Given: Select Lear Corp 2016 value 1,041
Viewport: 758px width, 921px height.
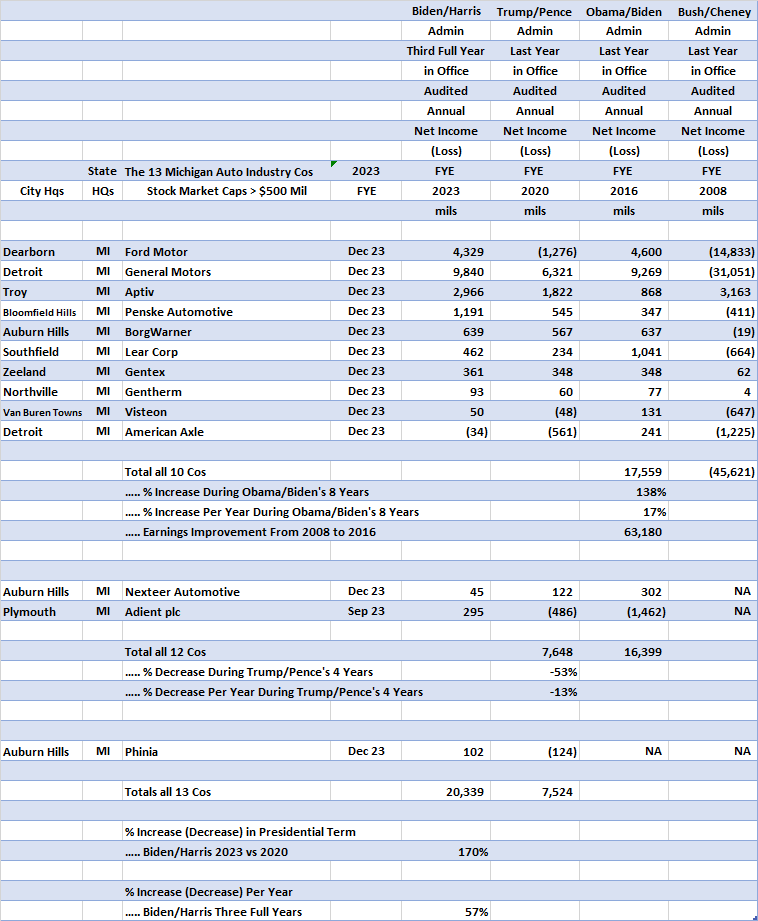Looking at the screenshot, I should [624, 351].
